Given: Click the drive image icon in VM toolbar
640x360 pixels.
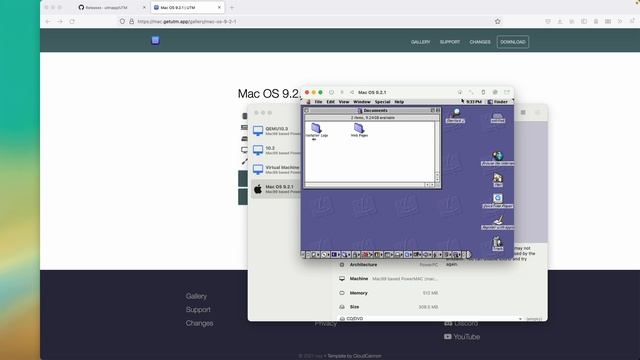Looking at the screenshot, I should tap(495, 92).
